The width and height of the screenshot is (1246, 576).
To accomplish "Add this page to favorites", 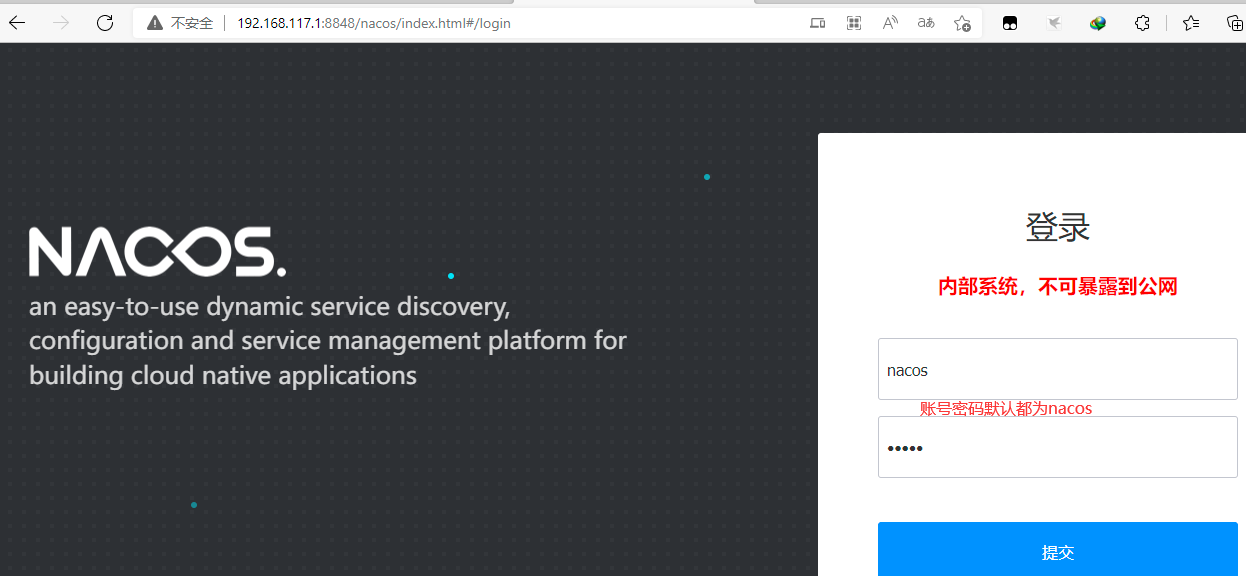I will click(x=962, y=23).
